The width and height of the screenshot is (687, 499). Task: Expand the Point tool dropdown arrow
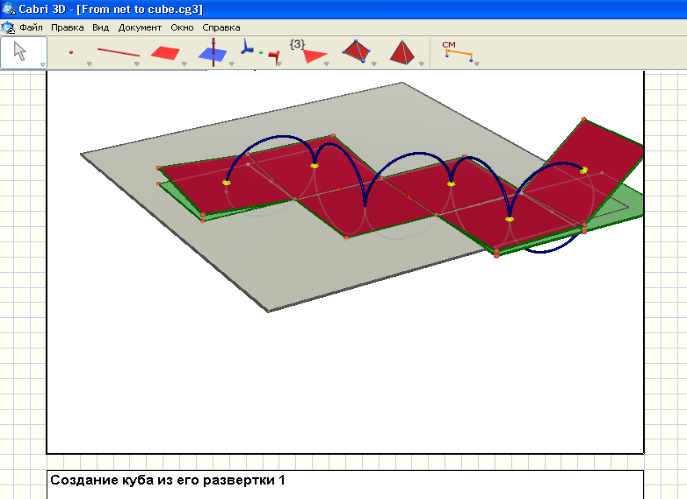click(x=89, y=64)
